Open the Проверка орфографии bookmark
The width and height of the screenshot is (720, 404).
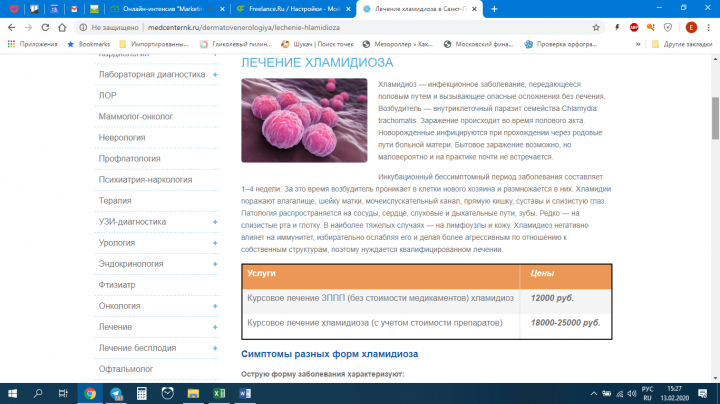(561, 44)
